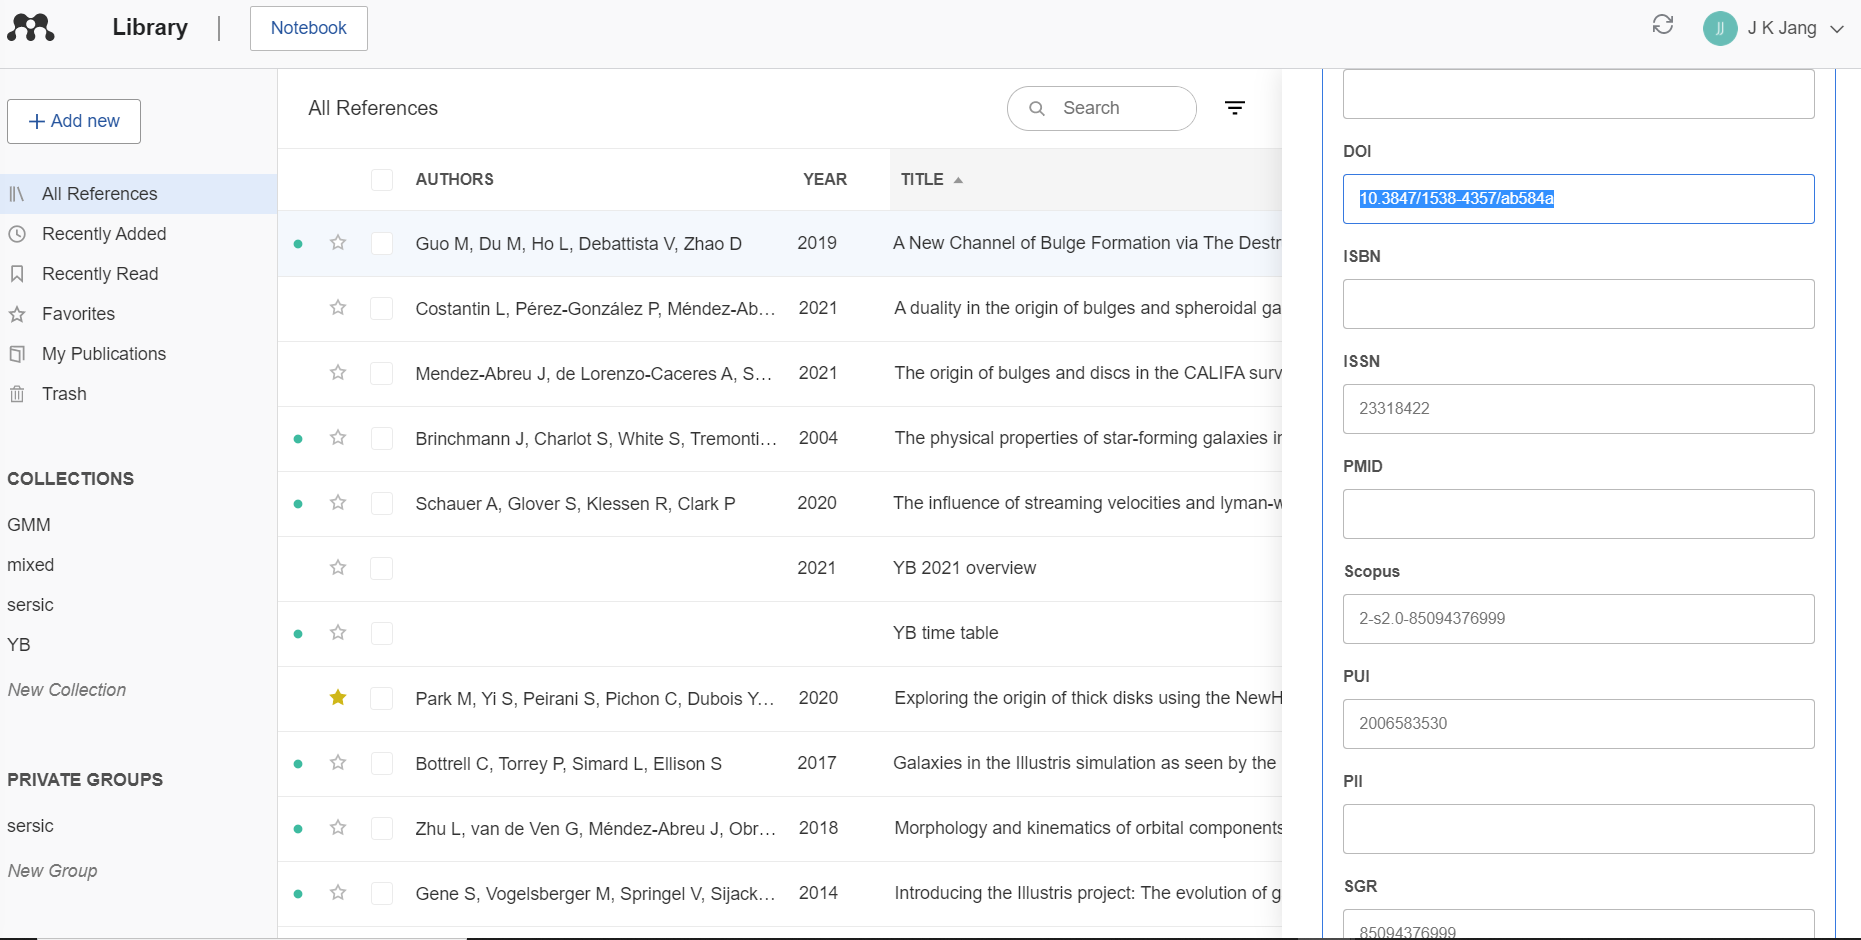
Task: Click the sync refresh icon
Action: (1662, 25)
